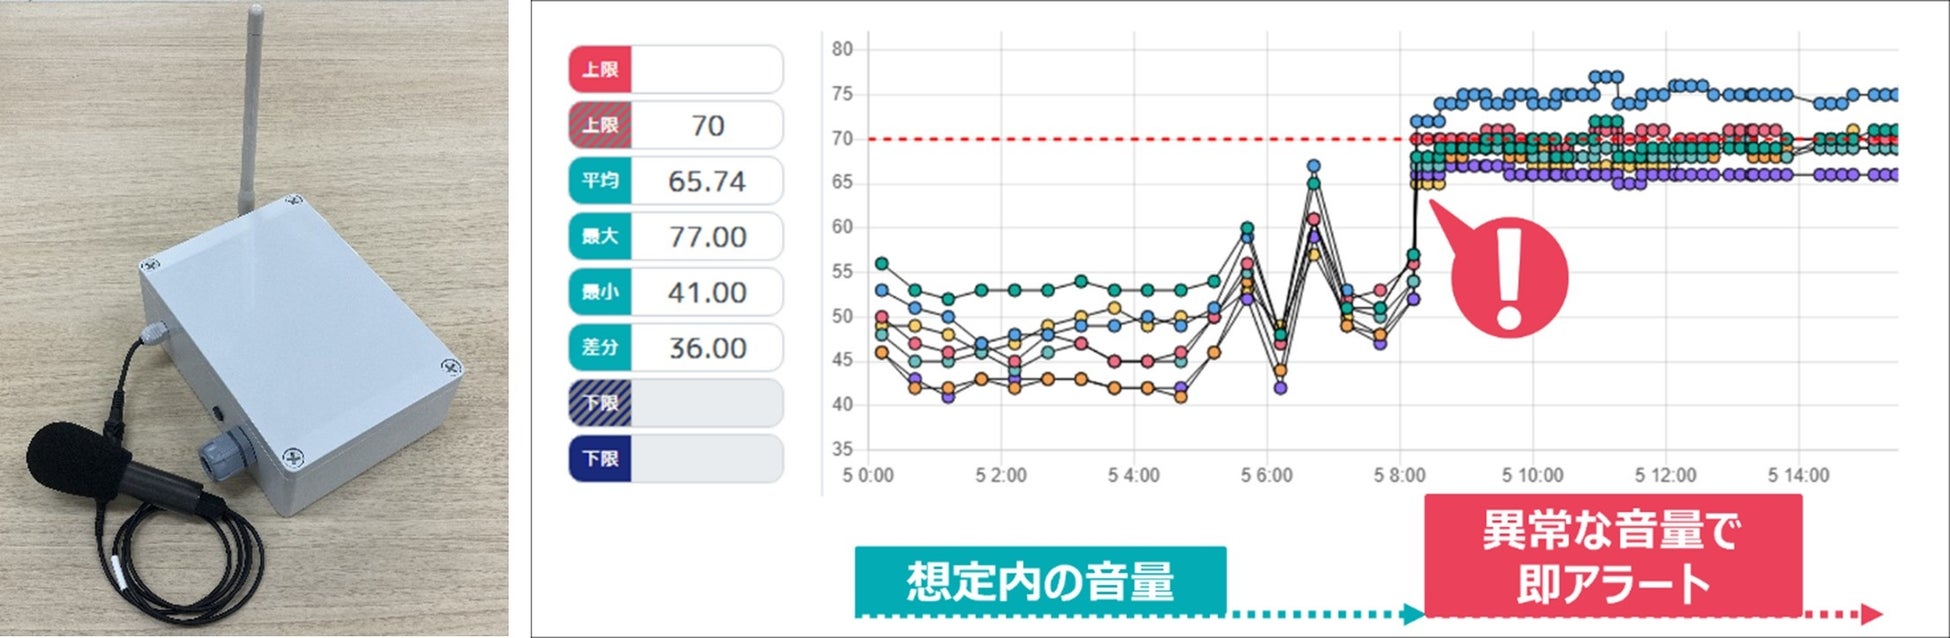The image size is (1950, 638).
Task: Click the 平均 value 65.74
Action: 706,181
